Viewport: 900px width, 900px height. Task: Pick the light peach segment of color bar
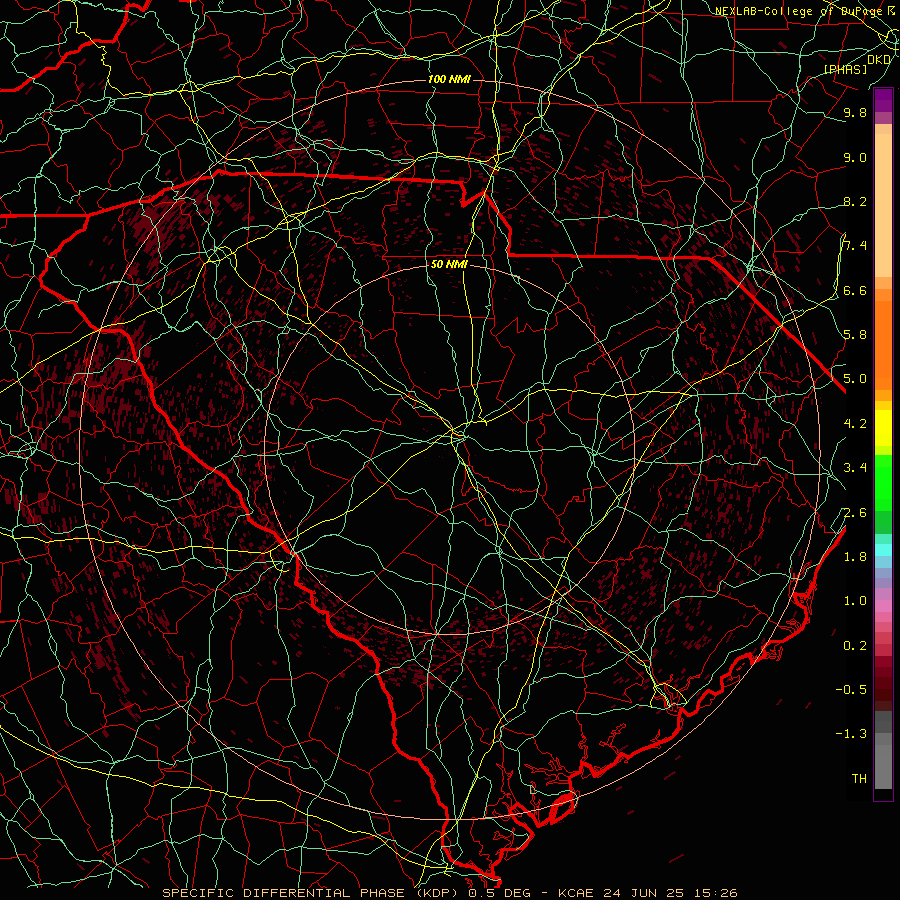tap(883, 205)
